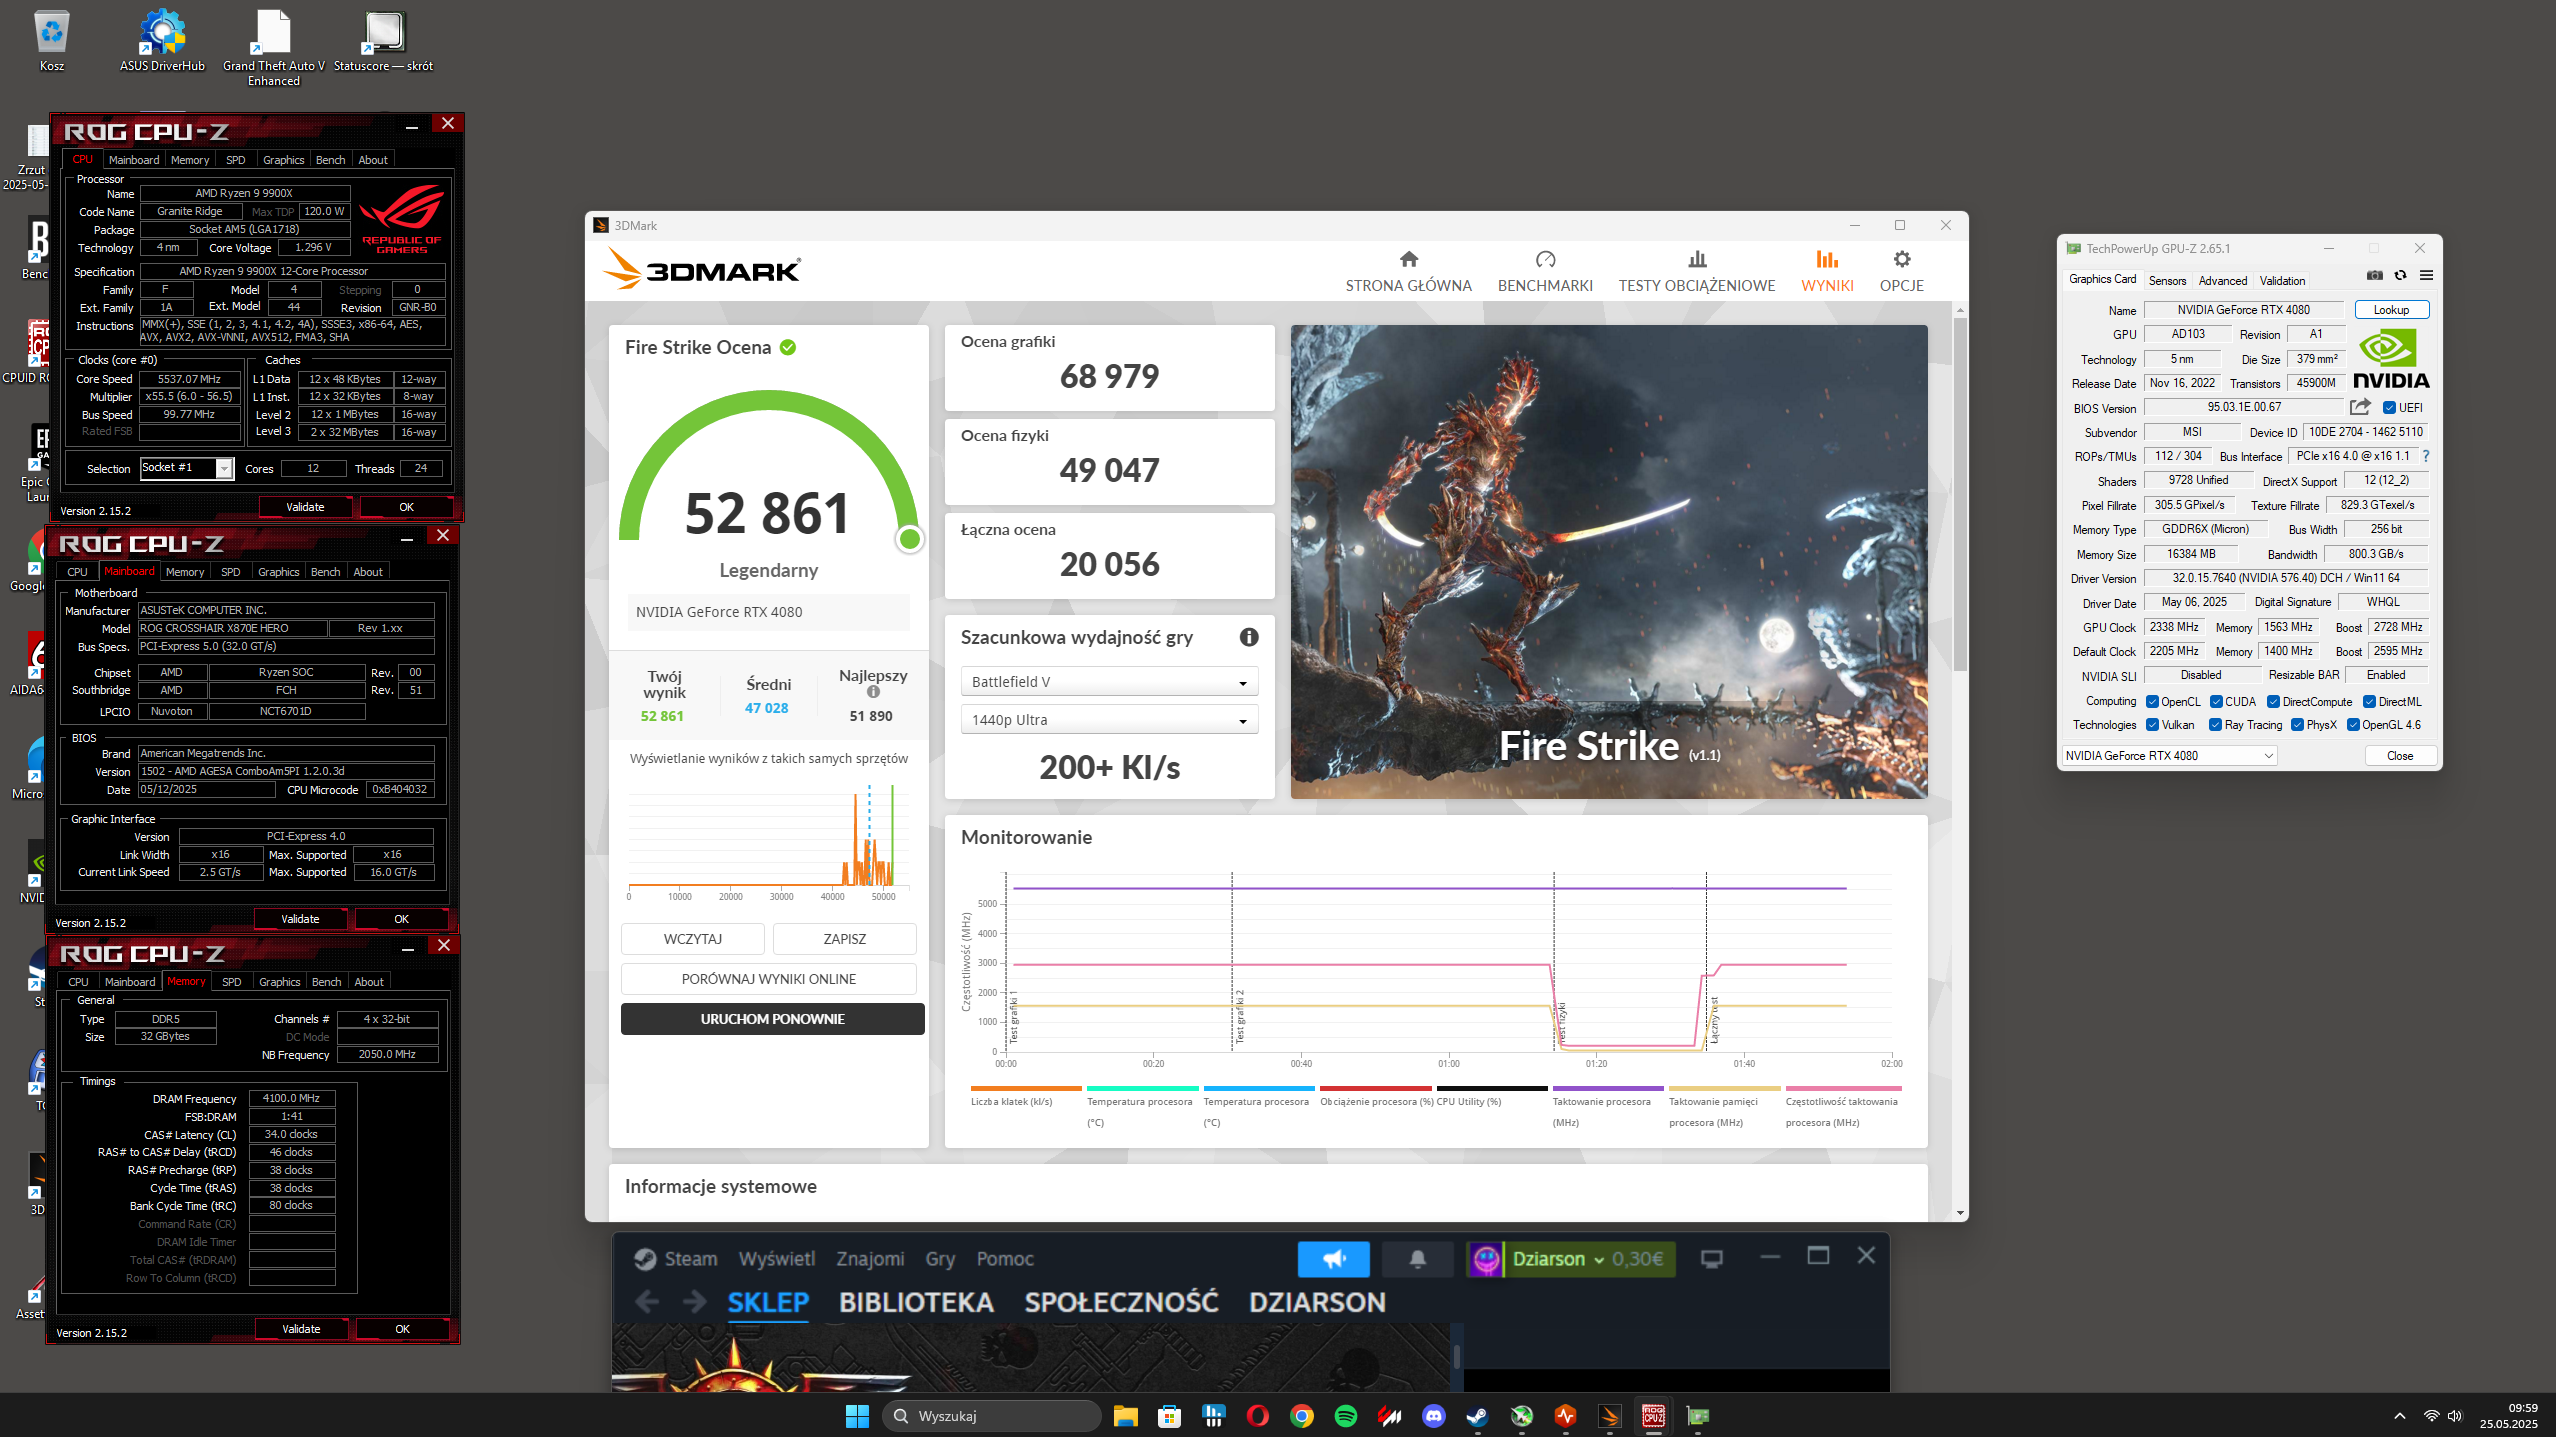Click the Fire Strike preview image
2556x1437 pixels.
pos(1609,561)
